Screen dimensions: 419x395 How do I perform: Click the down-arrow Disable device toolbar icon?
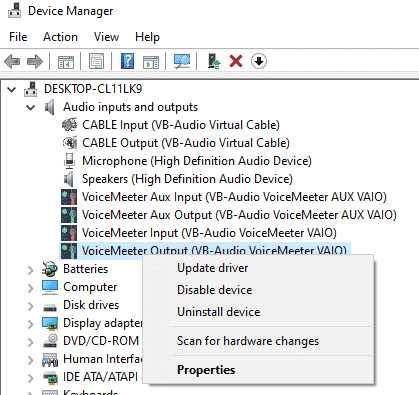coord(259,61)
